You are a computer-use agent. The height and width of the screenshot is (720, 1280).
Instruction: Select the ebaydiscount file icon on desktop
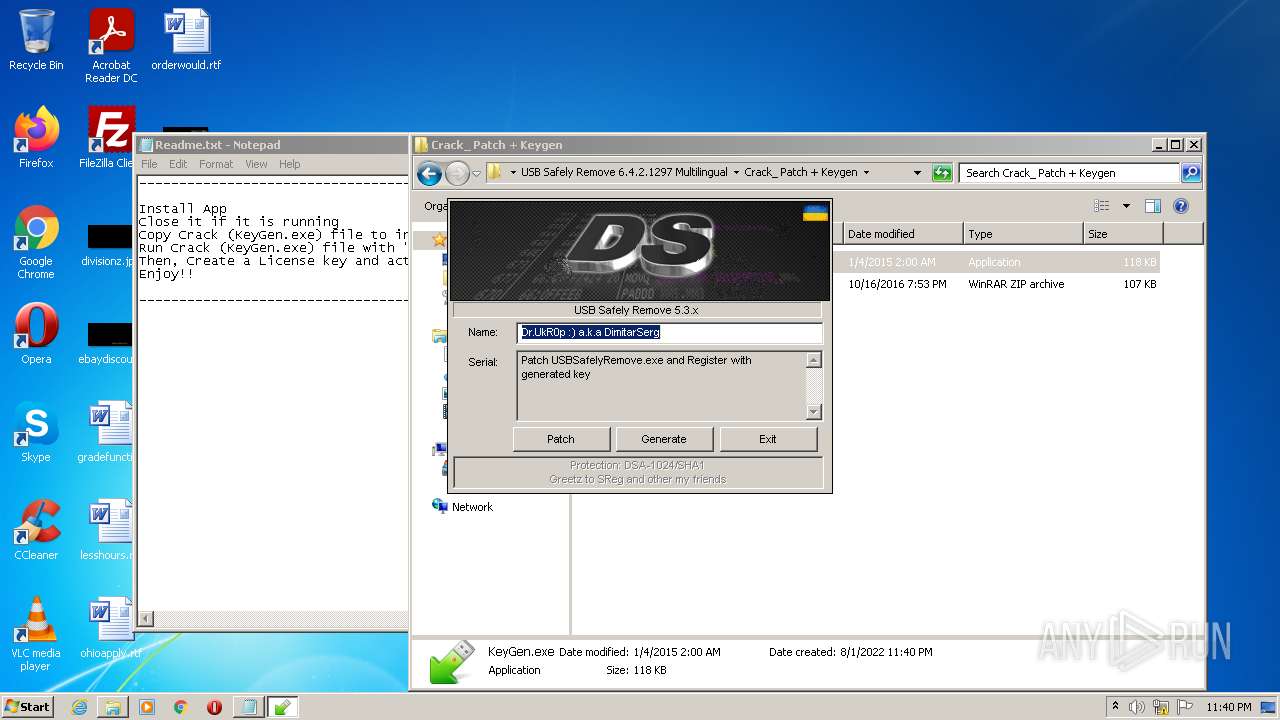[109, 344]
